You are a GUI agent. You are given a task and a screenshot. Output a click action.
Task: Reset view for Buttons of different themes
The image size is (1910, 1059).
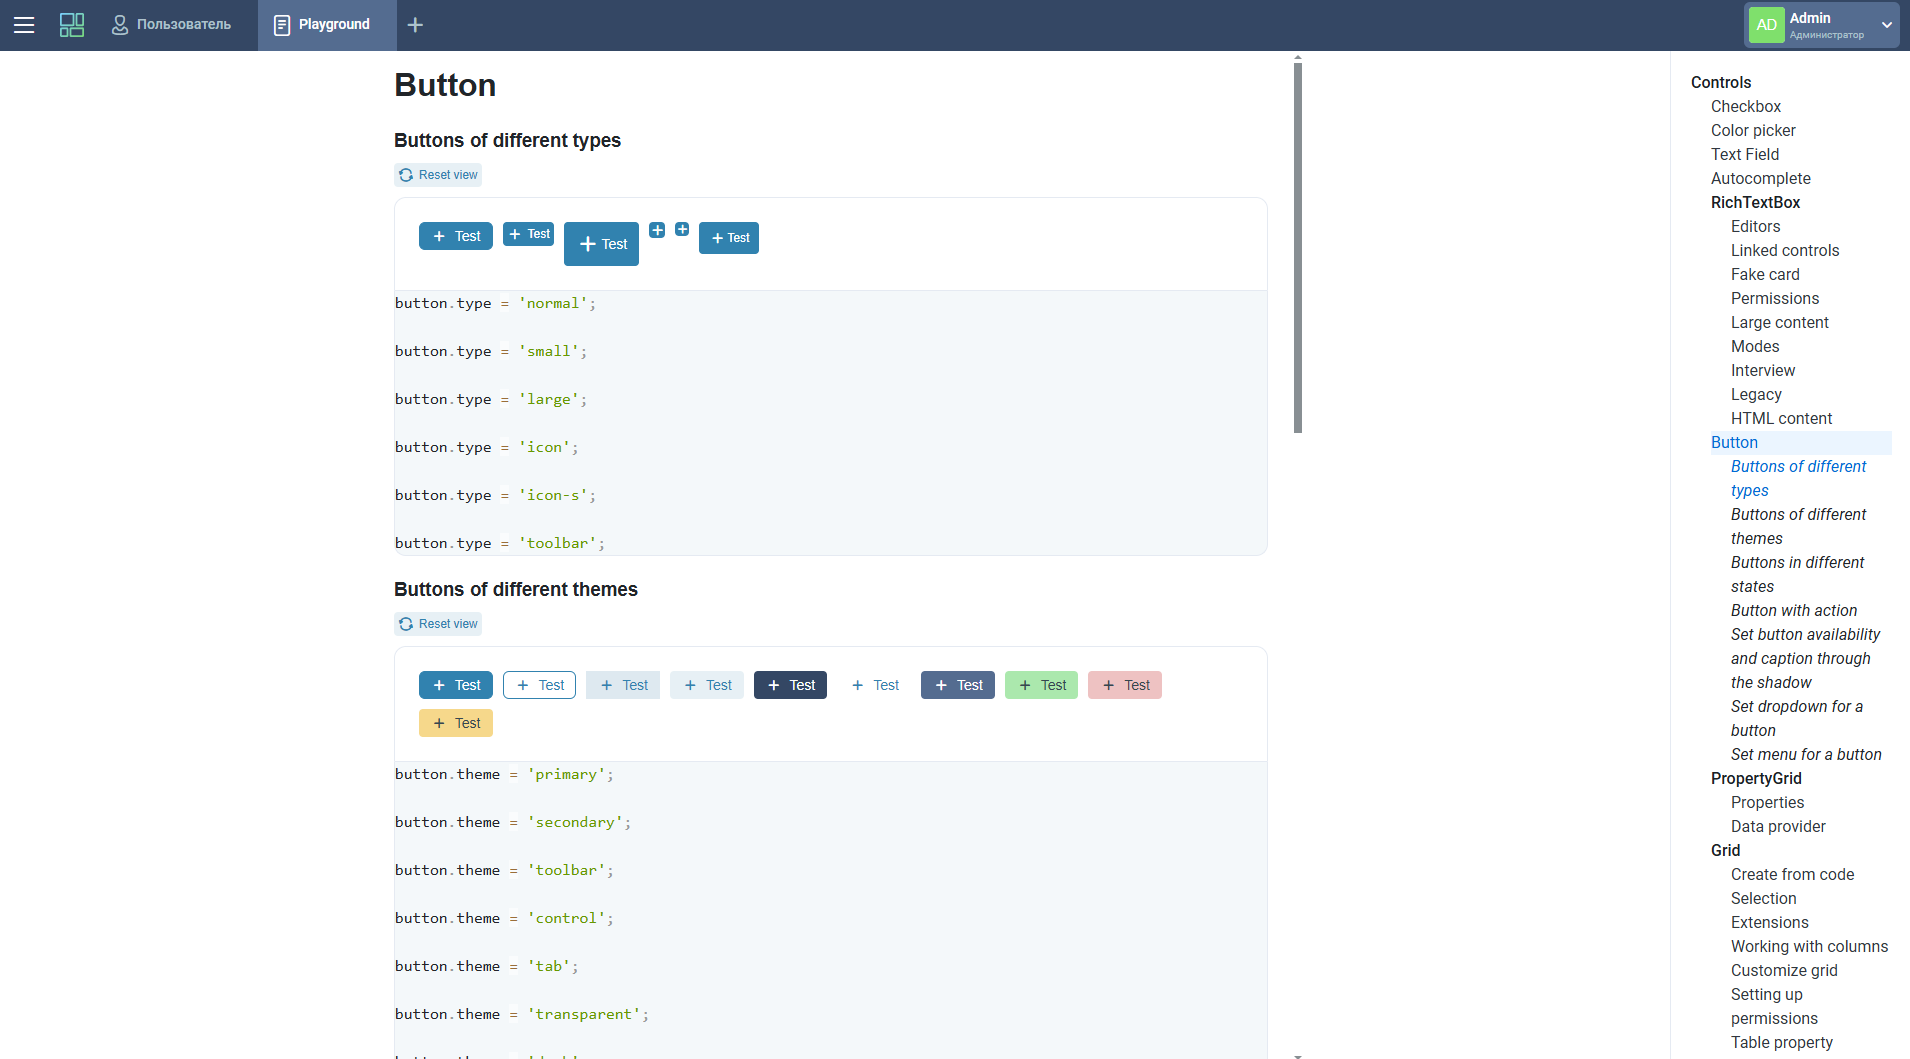point(438,624)
